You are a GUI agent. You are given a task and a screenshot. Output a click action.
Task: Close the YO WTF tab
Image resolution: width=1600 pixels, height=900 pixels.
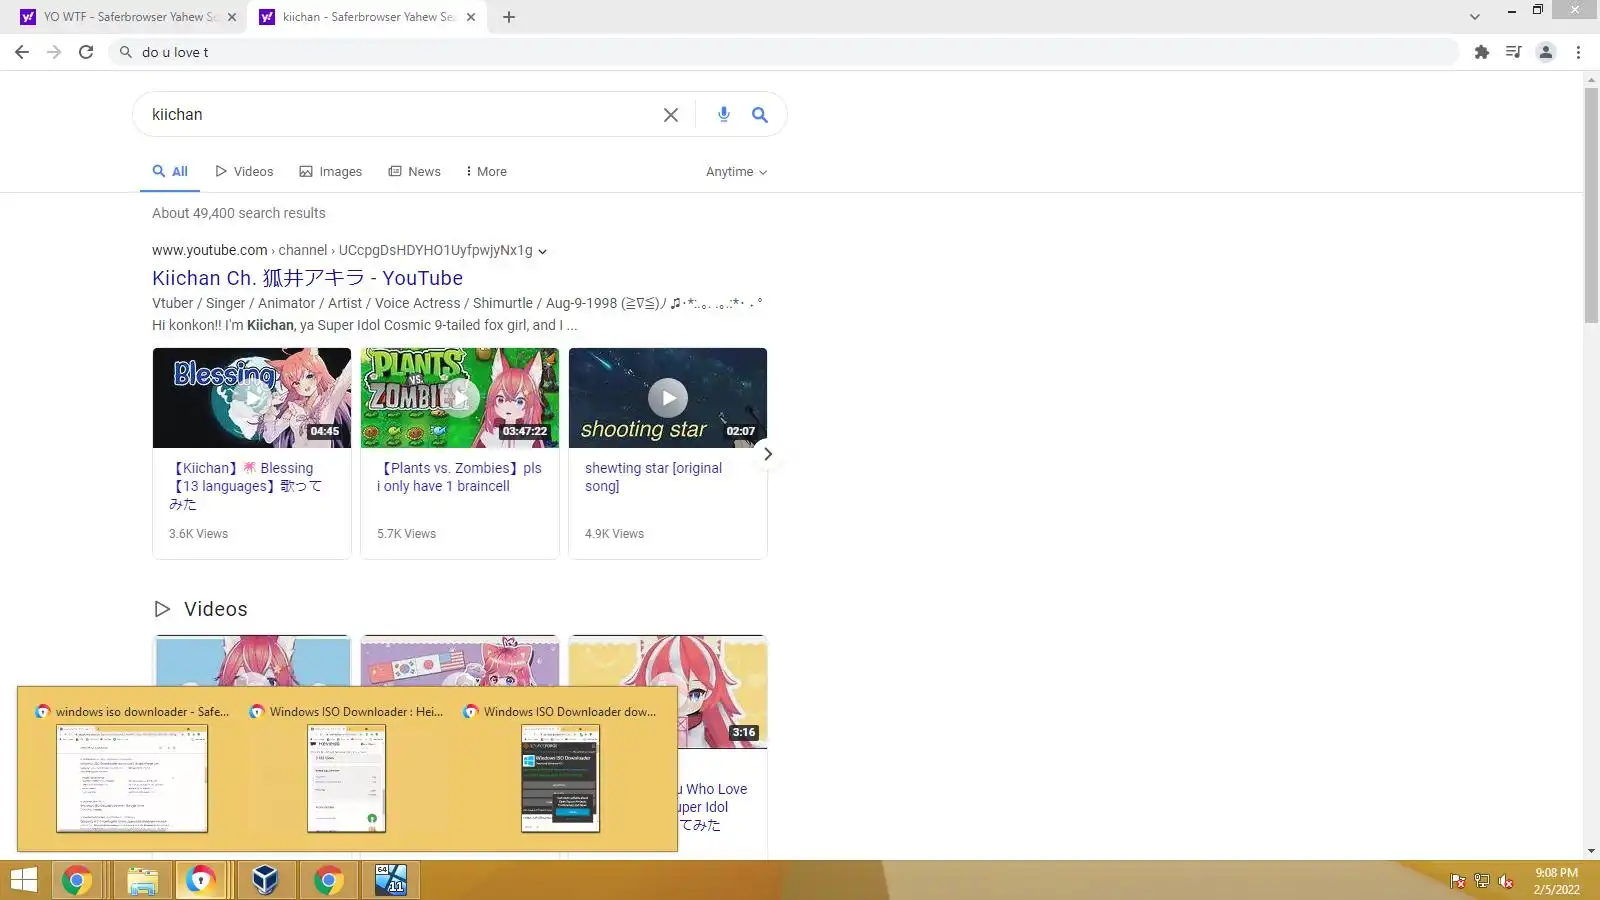232,17
